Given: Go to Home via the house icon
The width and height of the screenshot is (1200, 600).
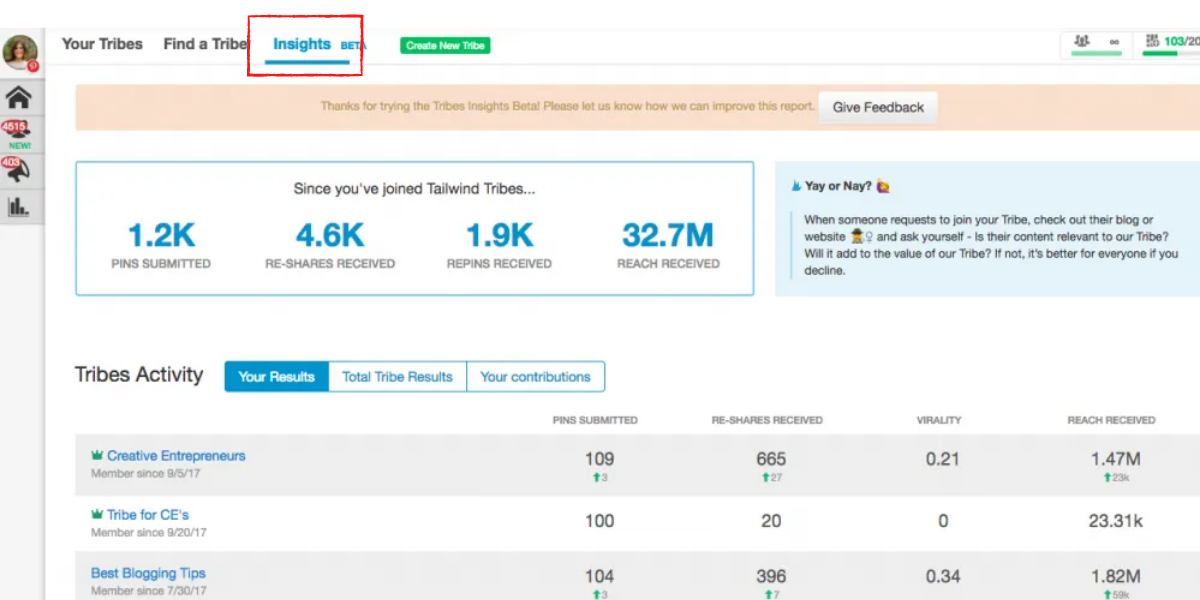Looking at the screenshot, I should click(19, 97).
